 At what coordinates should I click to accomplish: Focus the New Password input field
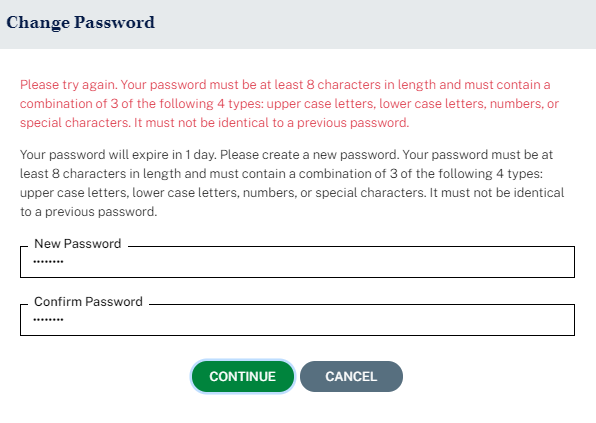click(x=297, y=262)
